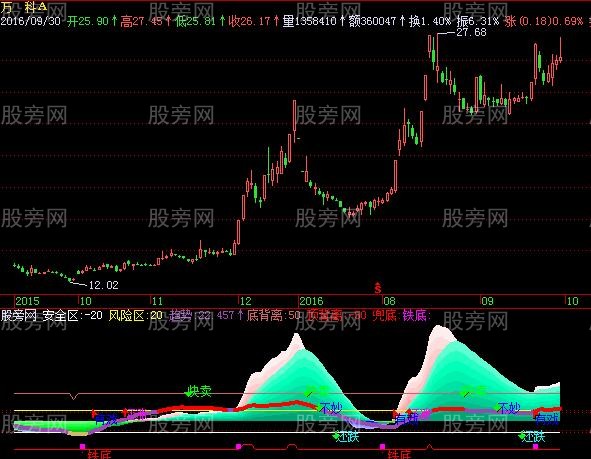
Task: Click the 风险区:20 indicator parameter
Action: (136, 315)
